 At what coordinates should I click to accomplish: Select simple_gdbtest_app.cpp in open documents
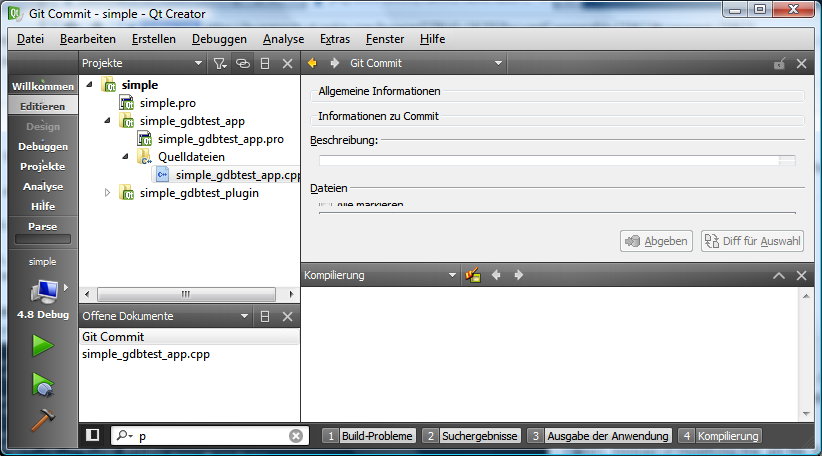click(189, 354)
